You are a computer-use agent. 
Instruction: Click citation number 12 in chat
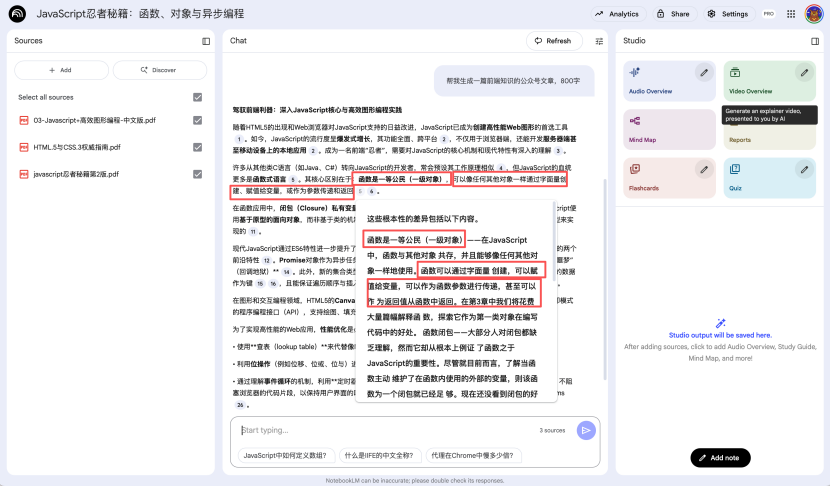(267, 260)
